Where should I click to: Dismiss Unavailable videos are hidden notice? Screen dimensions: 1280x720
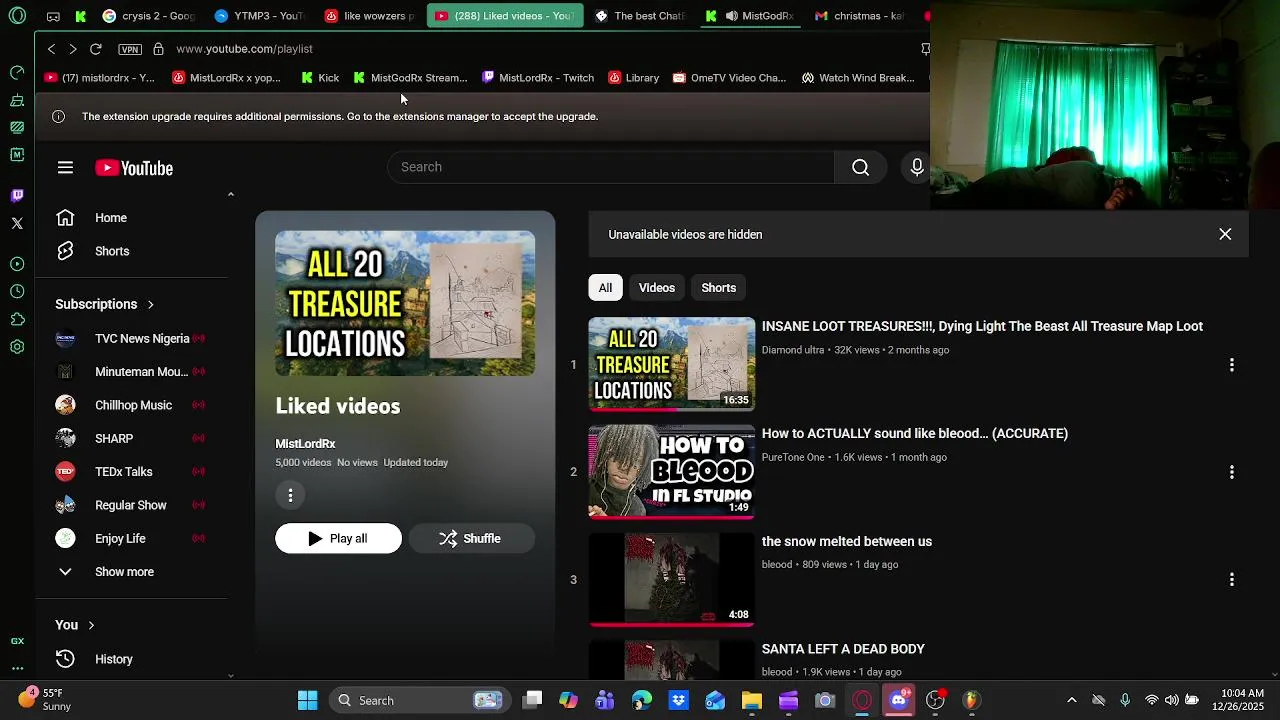pos(1225,234)
